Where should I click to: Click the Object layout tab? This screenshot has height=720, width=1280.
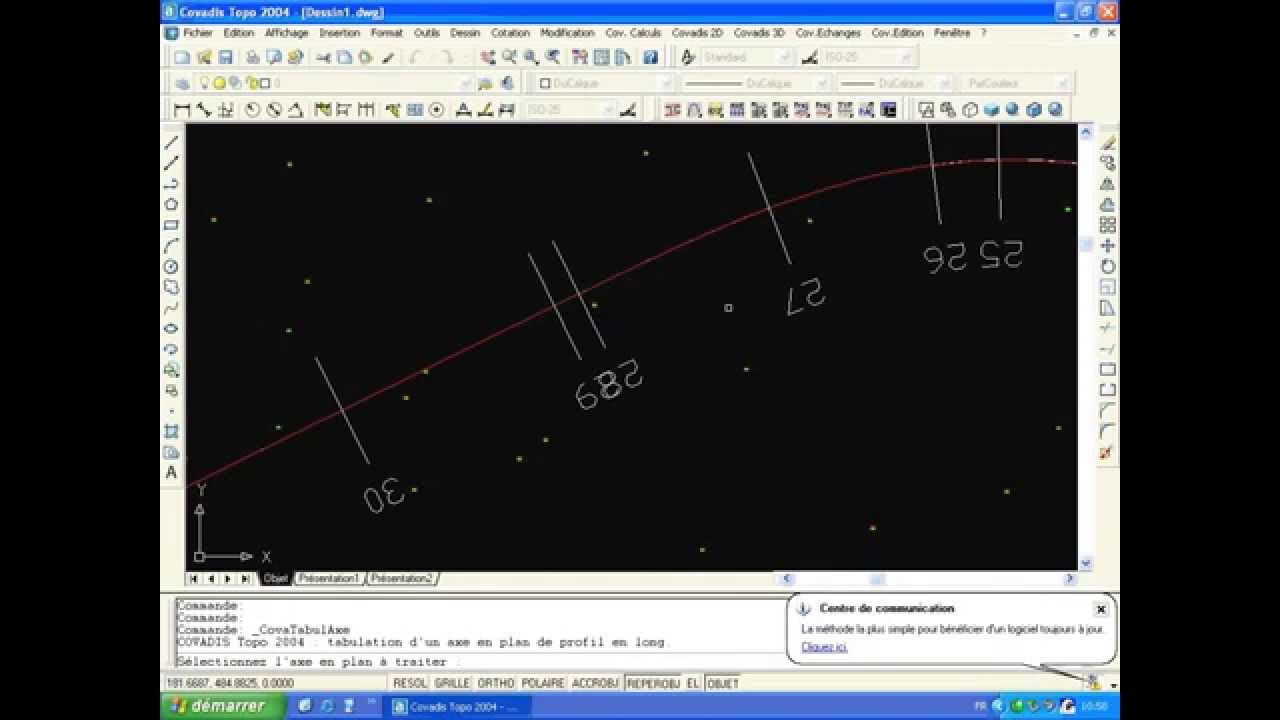point(275,578)
